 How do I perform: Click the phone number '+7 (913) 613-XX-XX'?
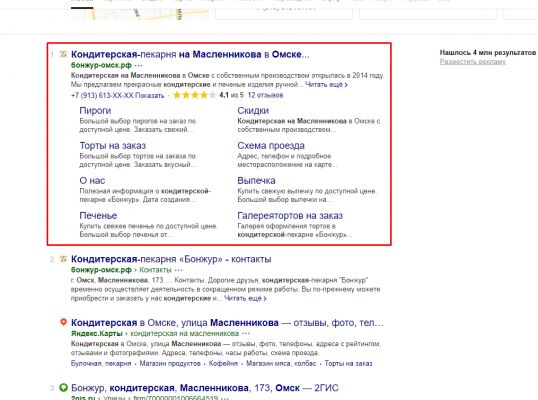(x=102, y=95)
